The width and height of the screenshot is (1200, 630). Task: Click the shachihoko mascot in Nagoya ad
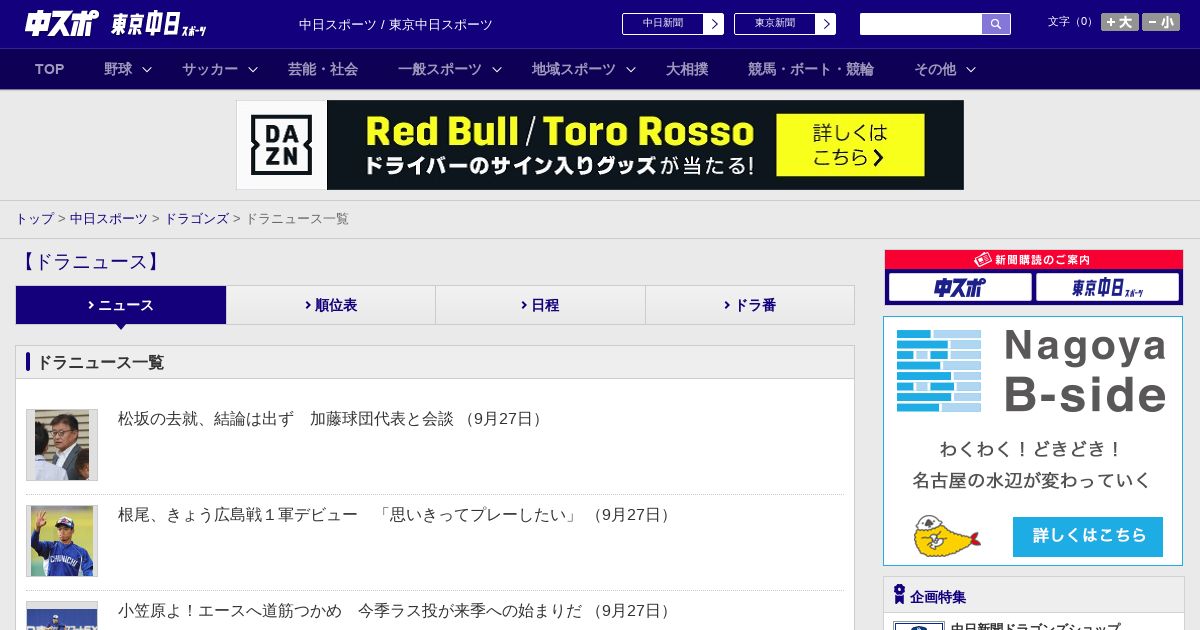[x=945, y=536]
